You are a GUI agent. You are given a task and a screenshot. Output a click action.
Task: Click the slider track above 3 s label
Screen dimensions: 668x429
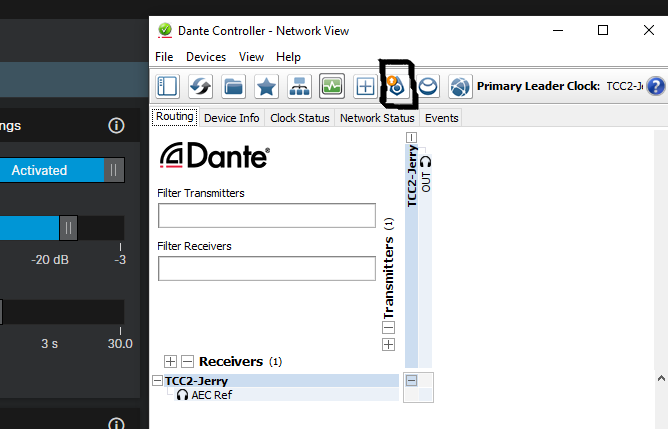click(62, 312)
